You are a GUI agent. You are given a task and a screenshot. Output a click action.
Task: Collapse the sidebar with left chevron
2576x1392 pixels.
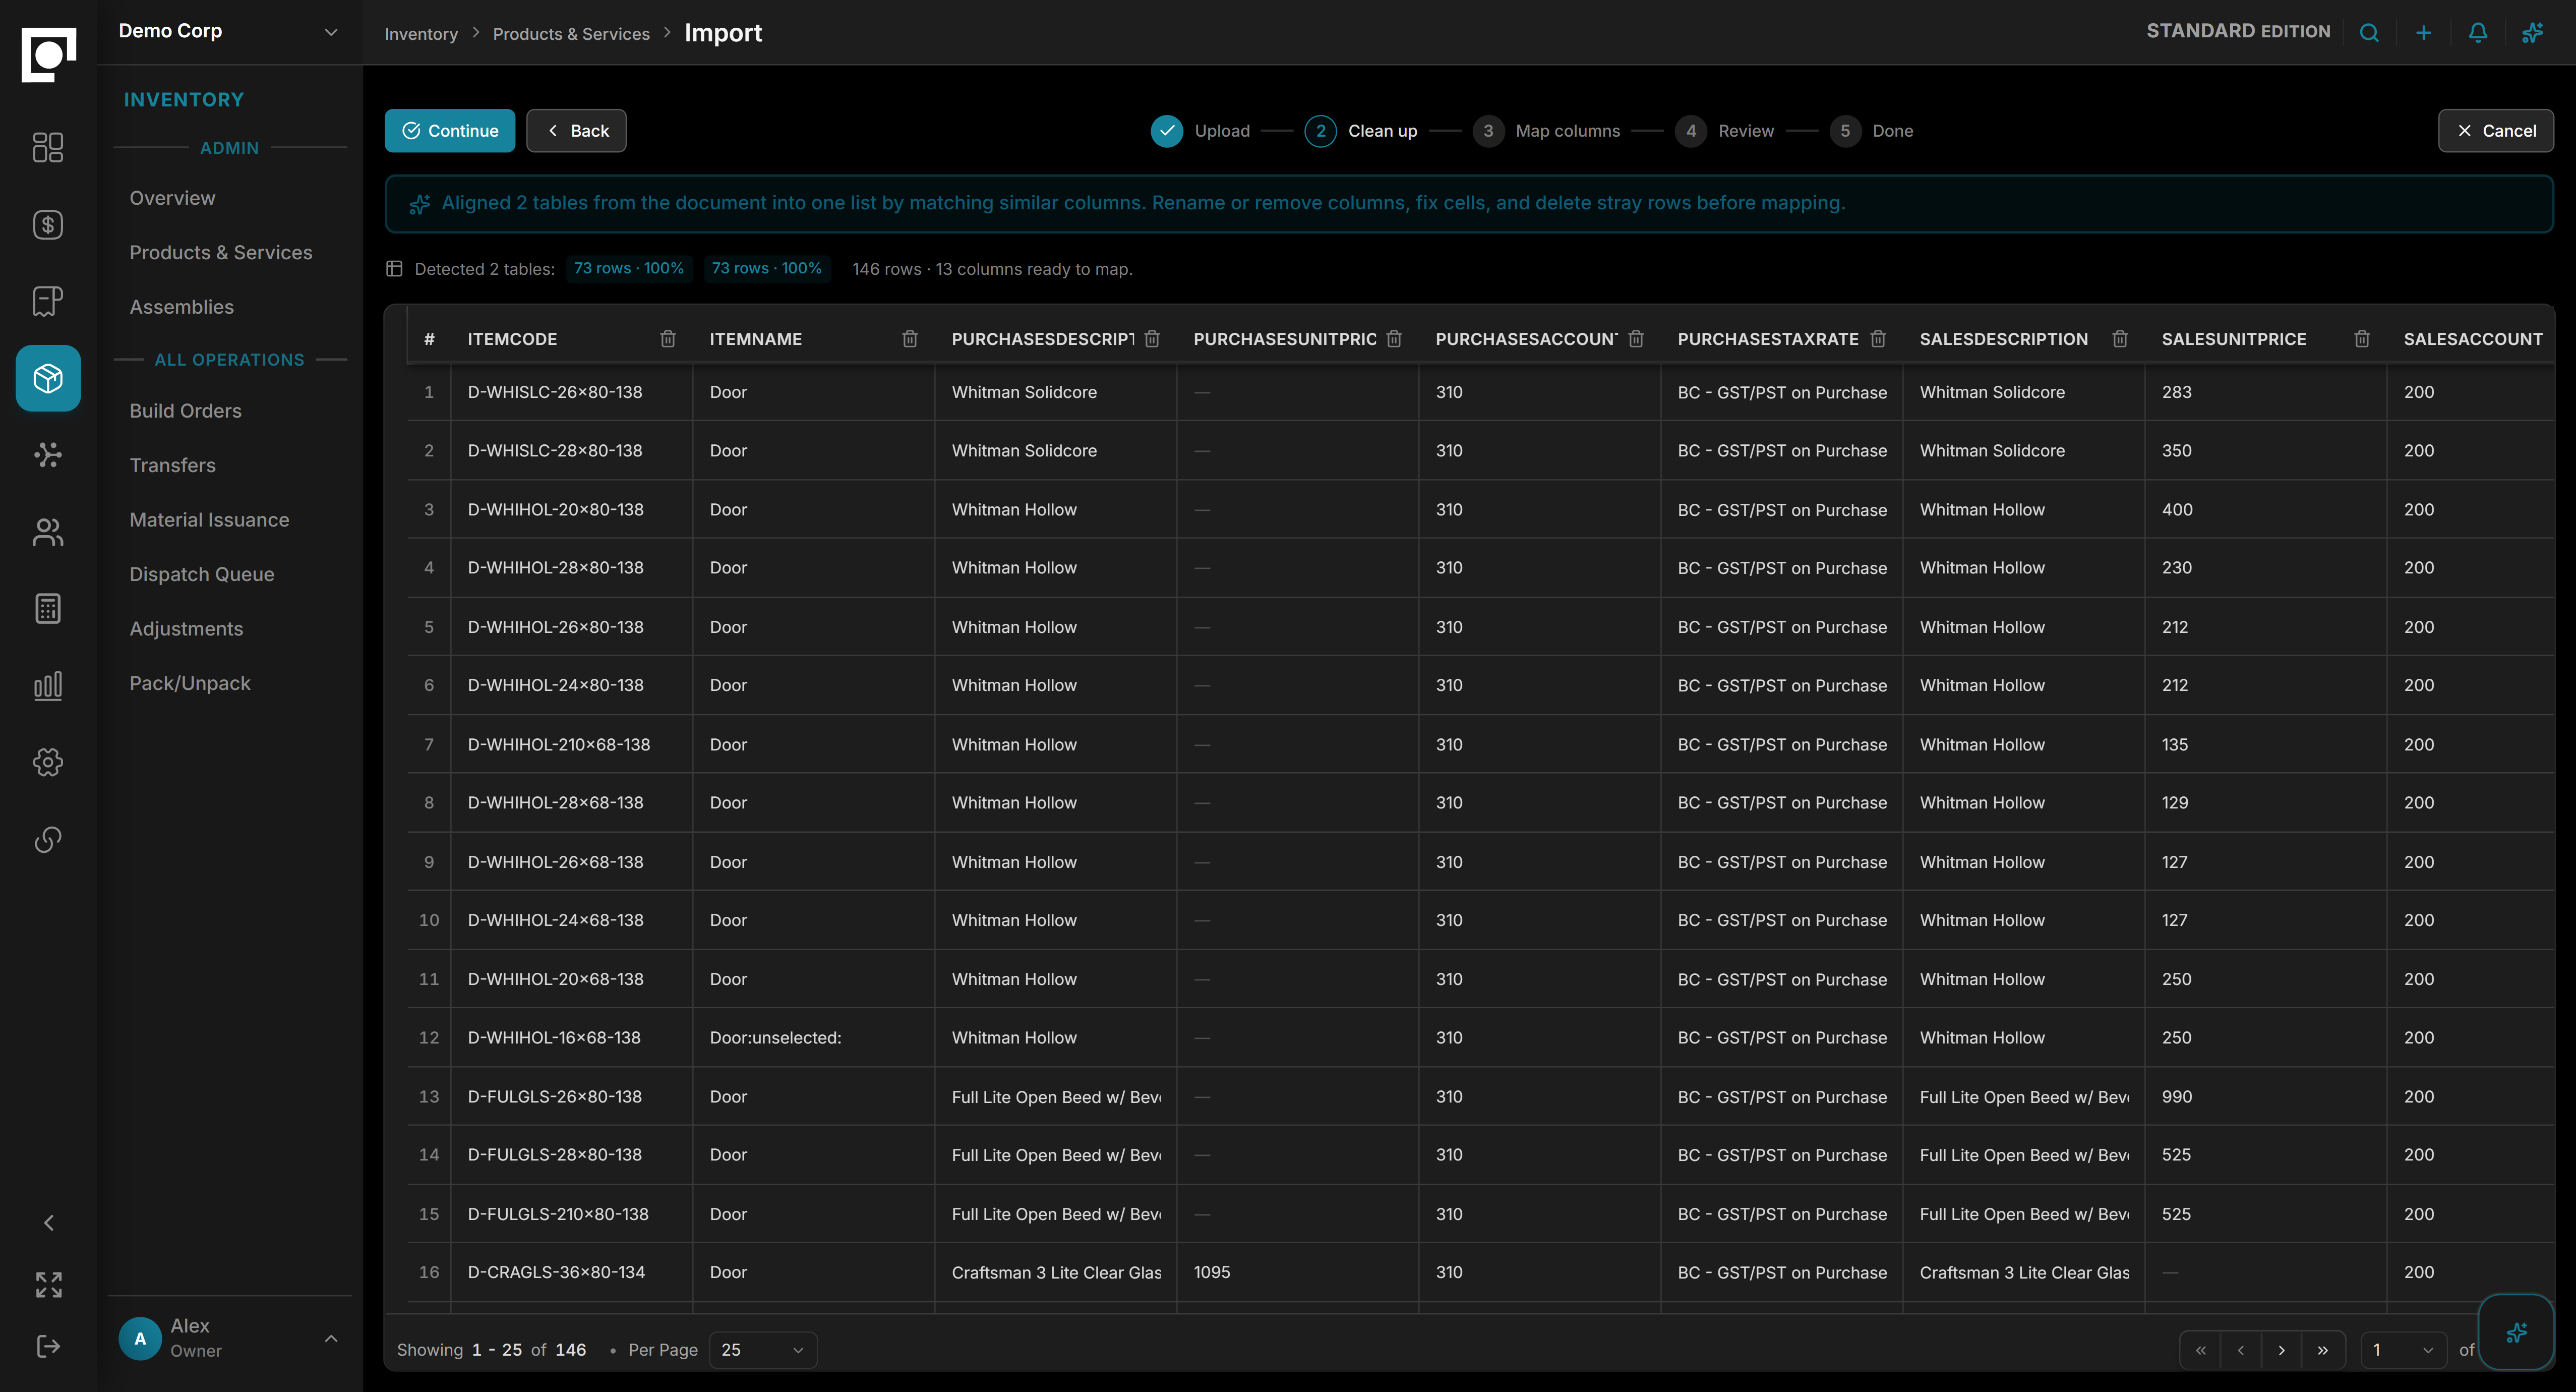pyautogui.click(x=48, y=1223)
